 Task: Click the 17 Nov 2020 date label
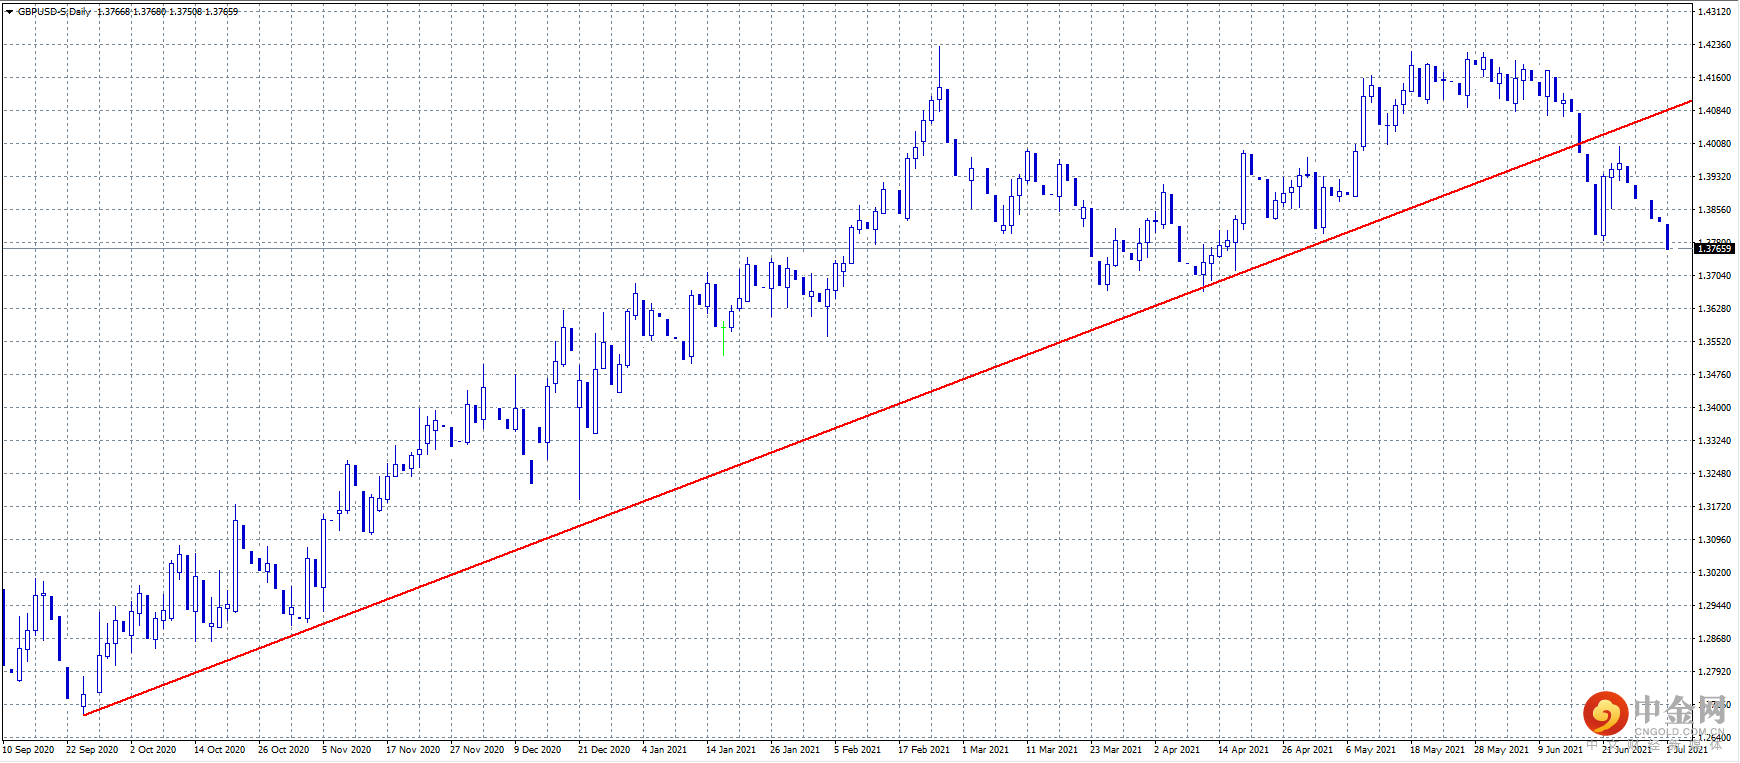click(413, 750)
